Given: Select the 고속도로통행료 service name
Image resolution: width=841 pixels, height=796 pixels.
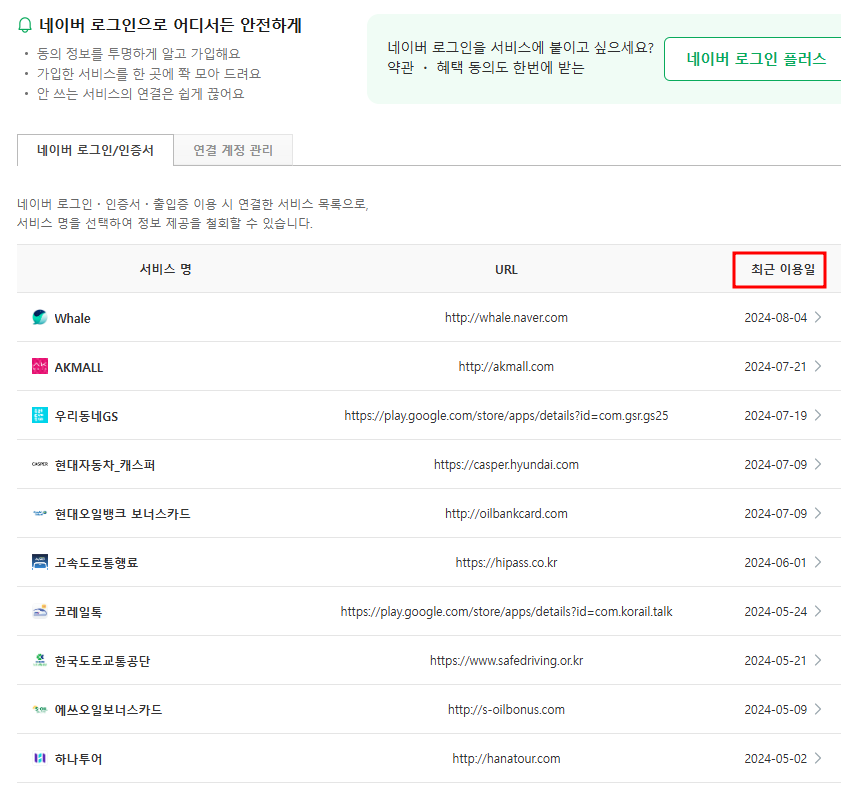Looking at the screenshot, I should tap(97, 563).
